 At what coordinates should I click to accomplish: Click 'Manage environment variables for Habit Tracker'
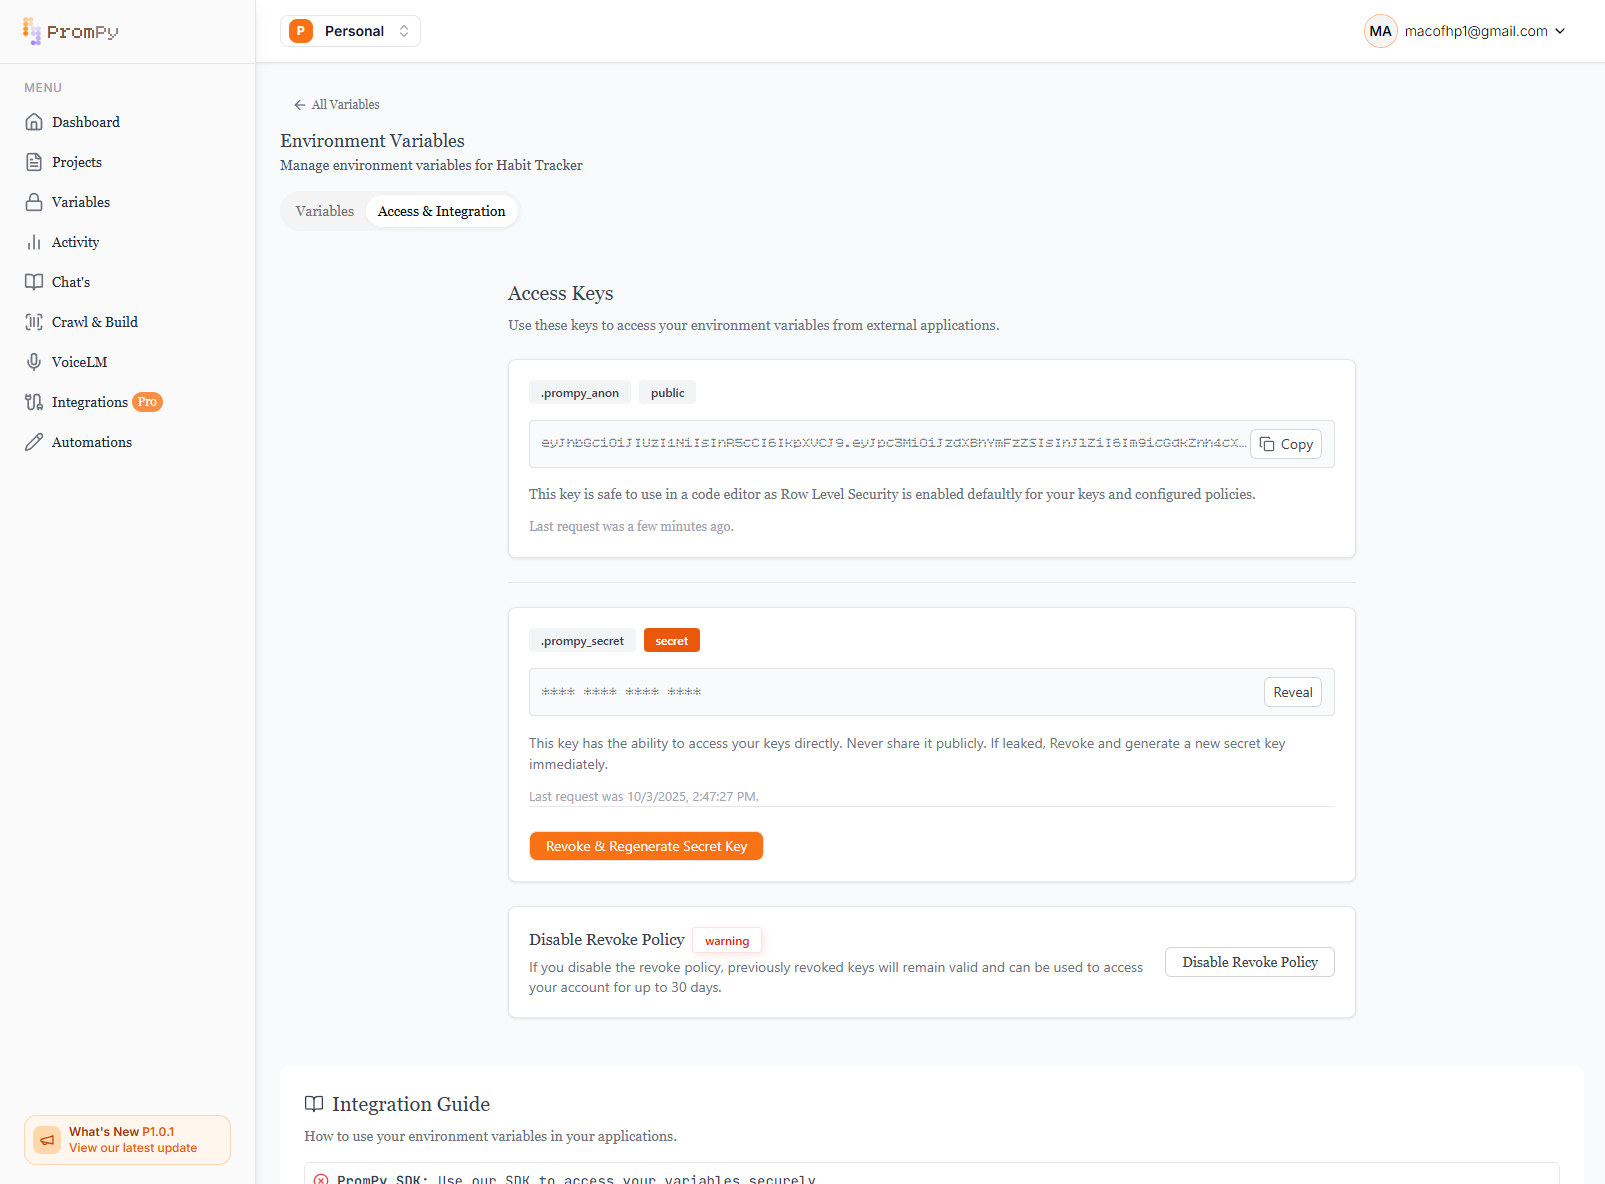(x=431, y=165)
